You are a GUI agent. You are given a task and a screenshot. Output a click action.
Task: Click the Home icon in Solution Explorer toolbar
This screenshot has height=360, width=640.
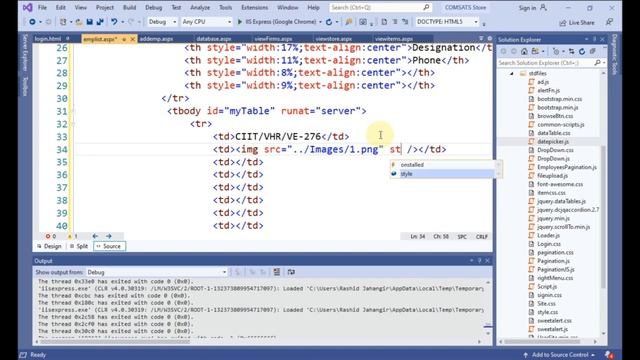(524, 51)
